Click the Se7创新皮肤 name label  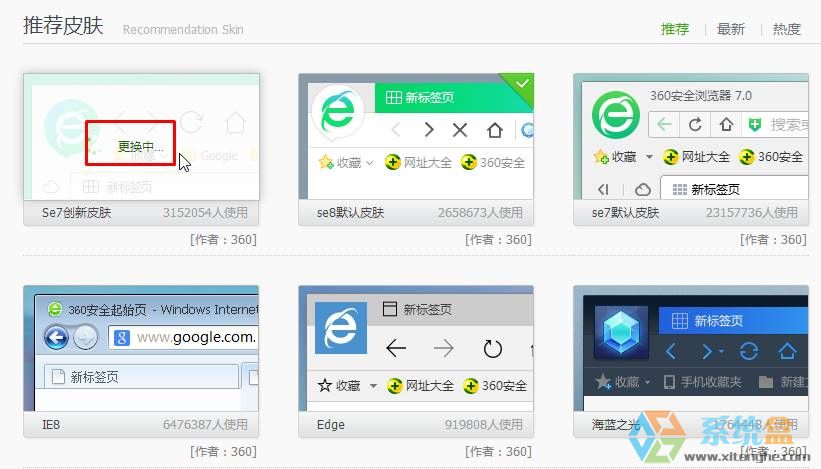tap(76, 213)
